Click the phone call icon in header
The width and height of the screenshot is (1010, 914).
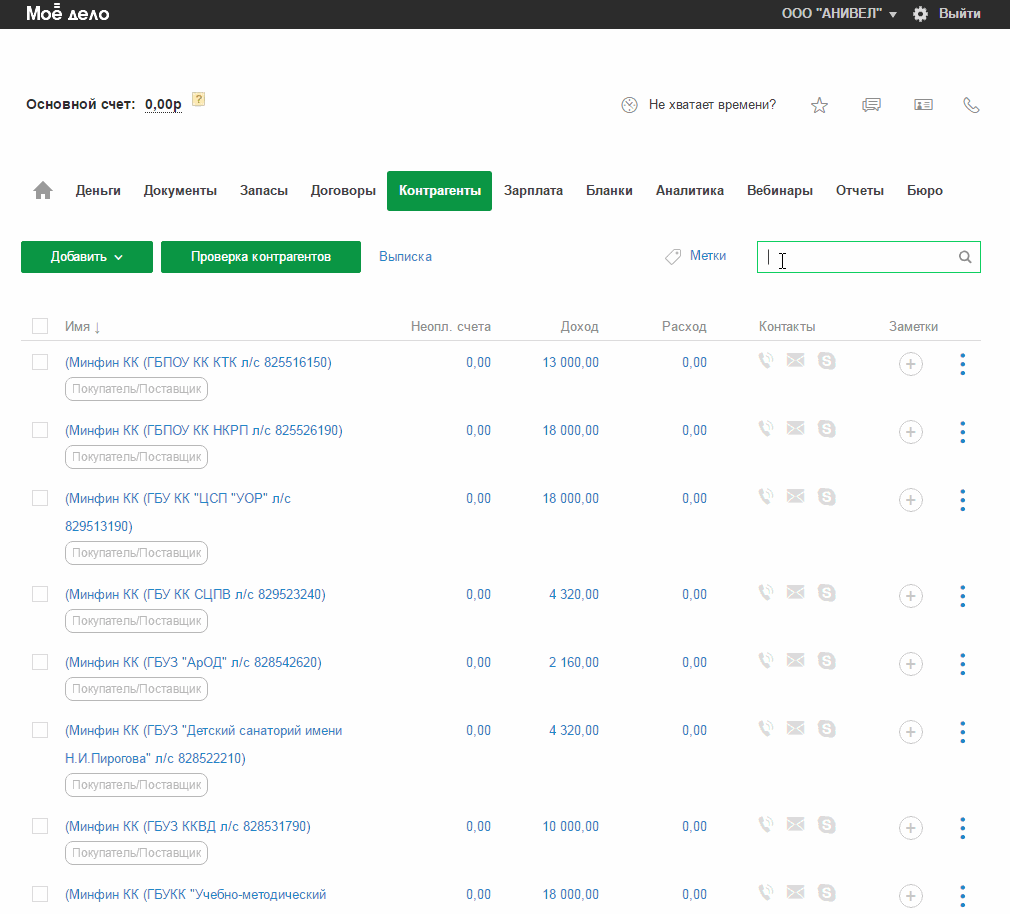(970, 105)
